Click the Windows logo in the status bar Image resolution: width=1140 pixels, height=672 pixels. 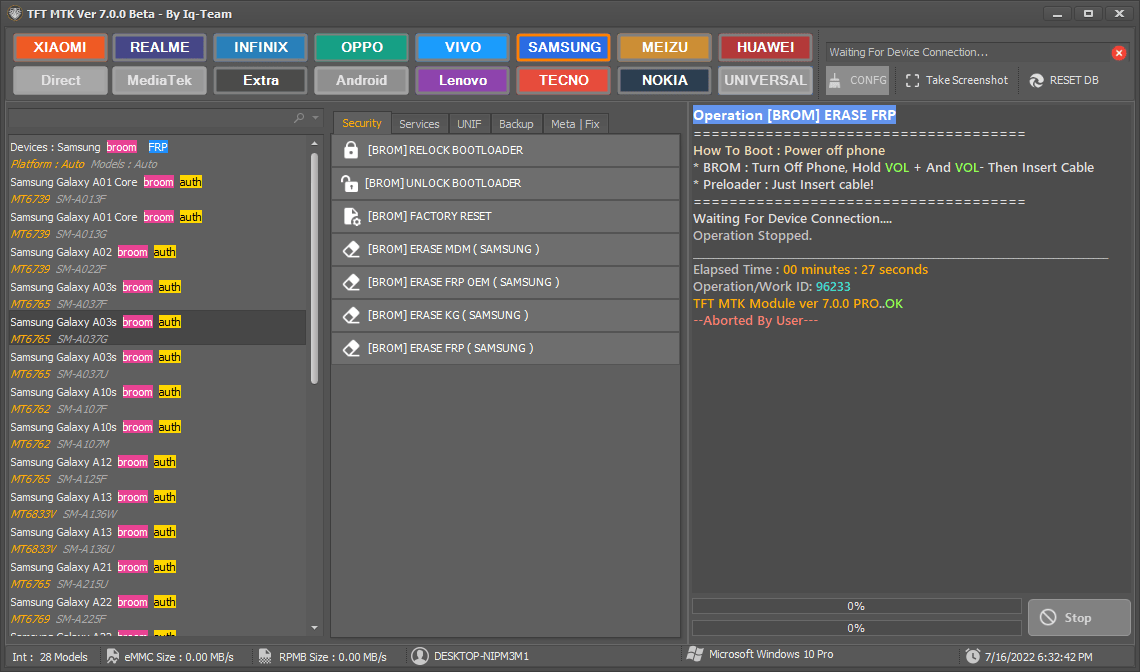pos(696,655)
